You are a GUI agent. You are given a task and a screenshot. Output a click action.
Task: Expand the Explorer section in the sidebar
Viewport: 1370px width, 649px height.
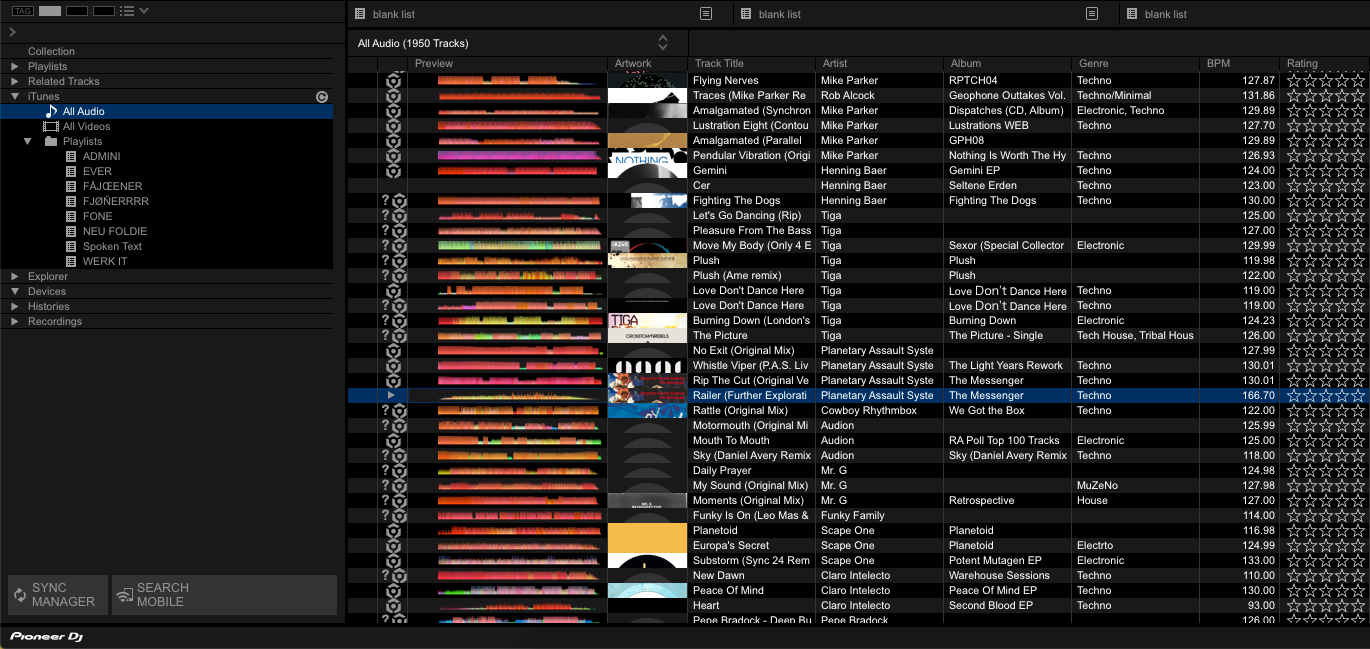[x=13, y=276]
